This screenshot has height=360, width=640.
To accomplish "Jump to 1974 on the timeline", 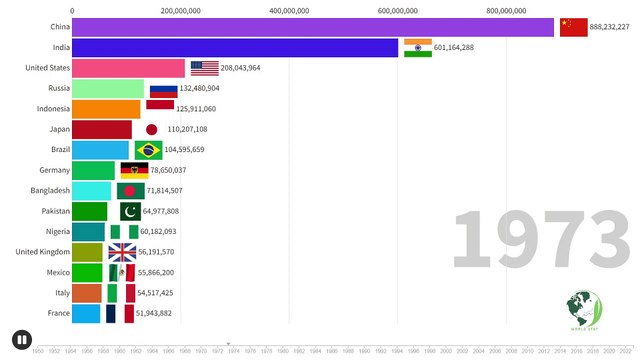I will (234, 351).
